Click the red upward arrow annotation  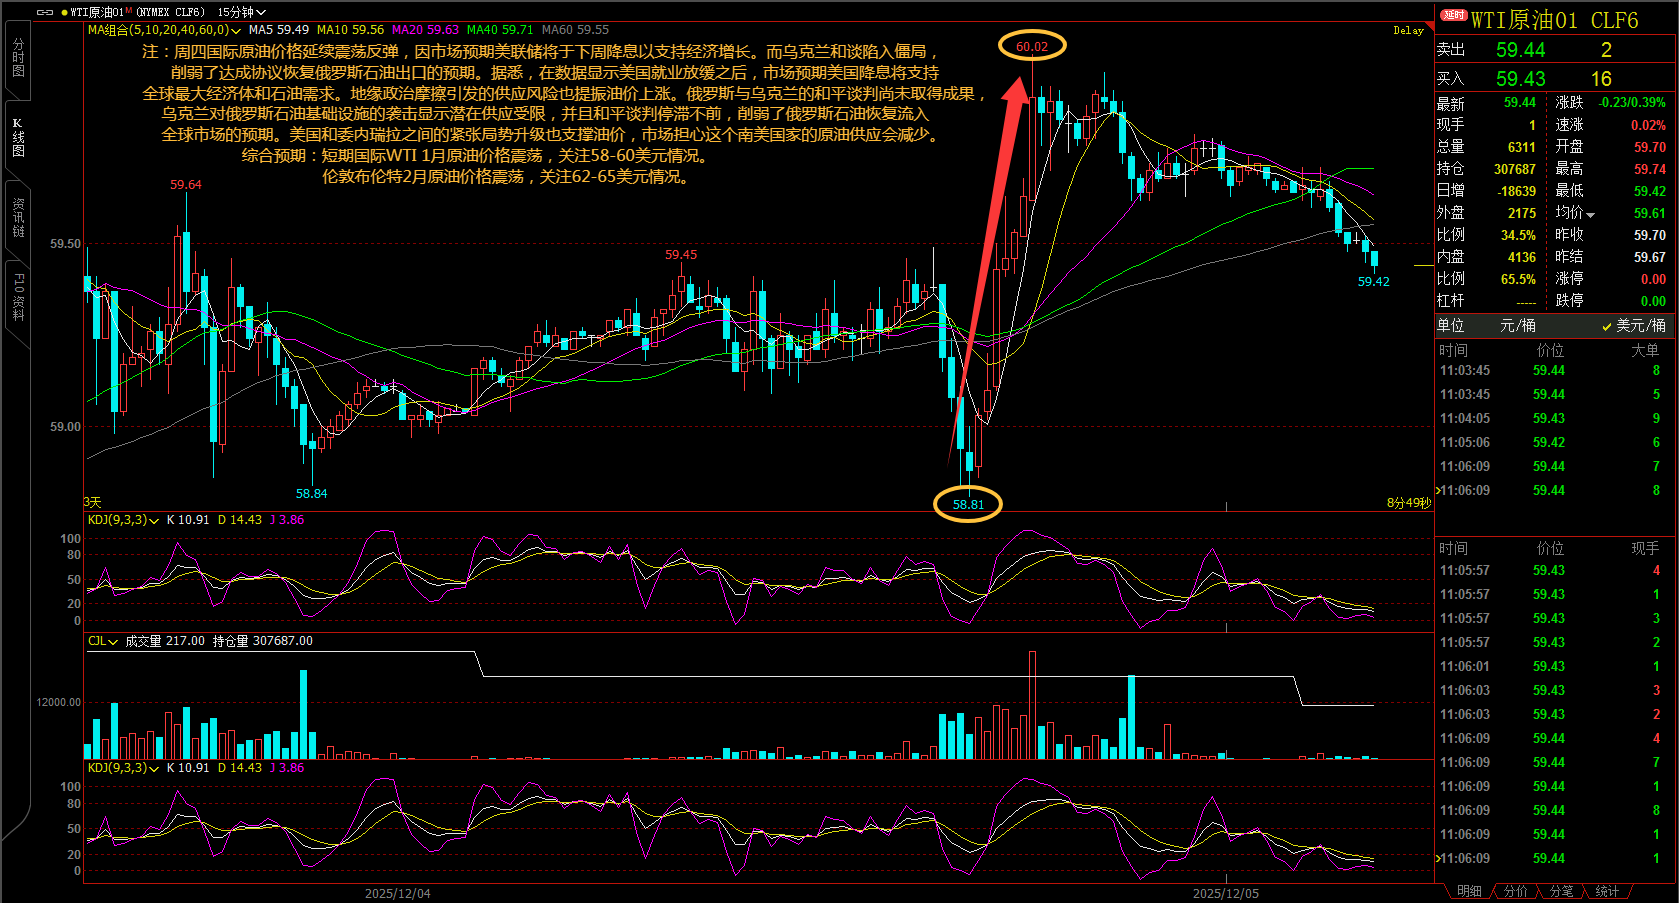990,260
